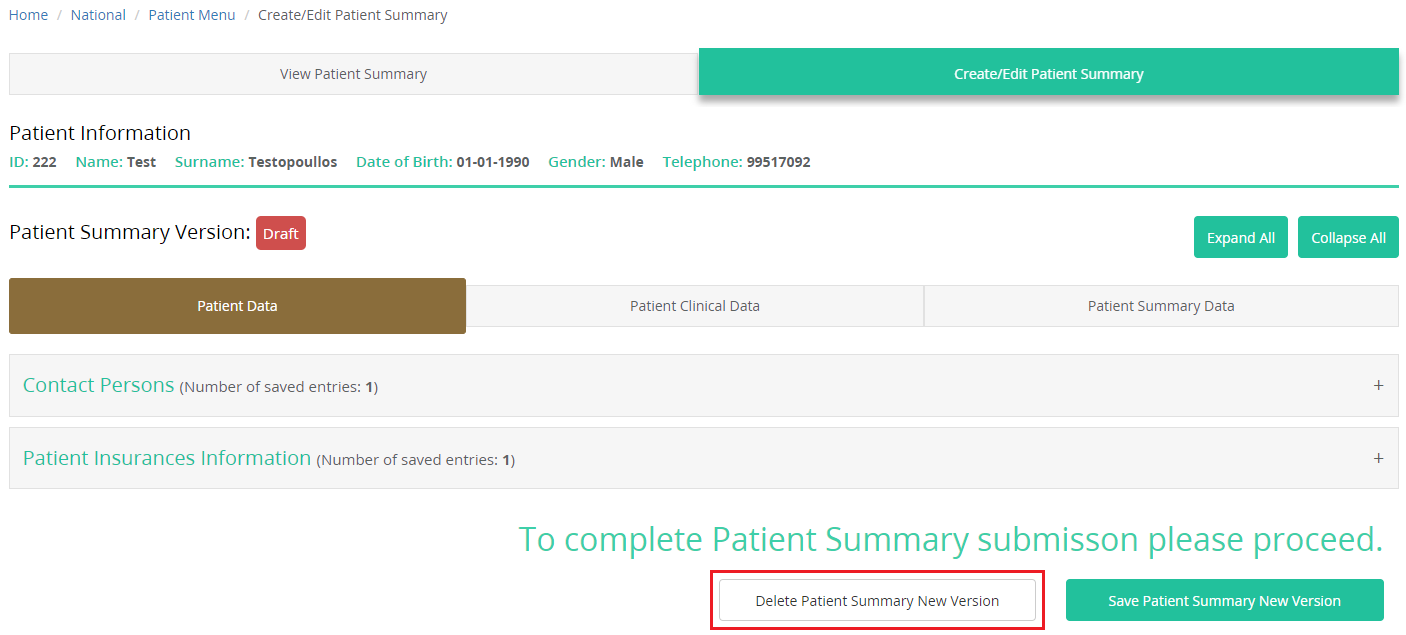Go back to Patient Menu breadcrumb
Viewport: 1406px width, 635px height.
192,15
